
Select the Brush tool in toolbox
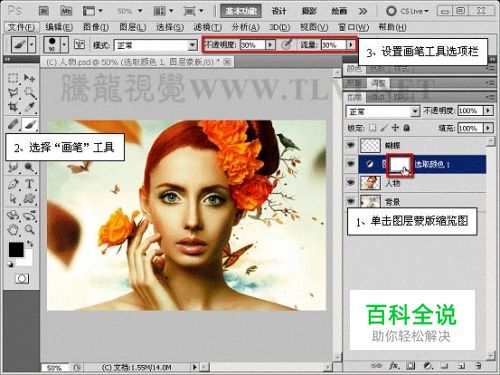(30, 125)
